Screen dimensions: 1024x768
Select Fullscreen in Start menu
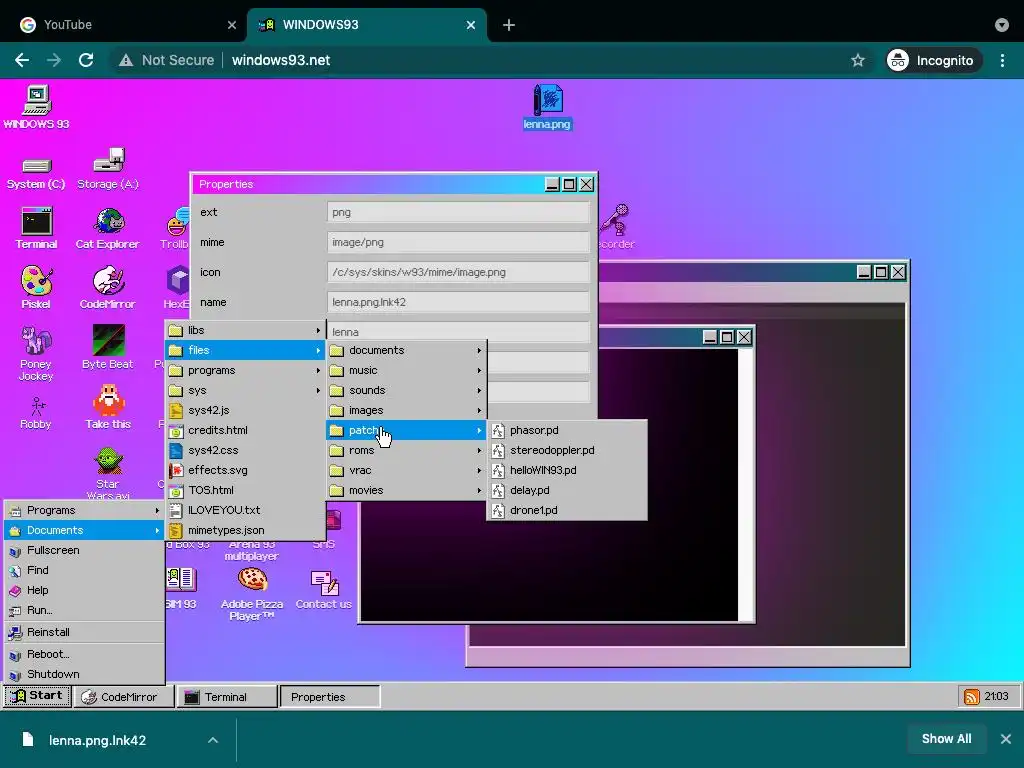(x=84, y=551)
